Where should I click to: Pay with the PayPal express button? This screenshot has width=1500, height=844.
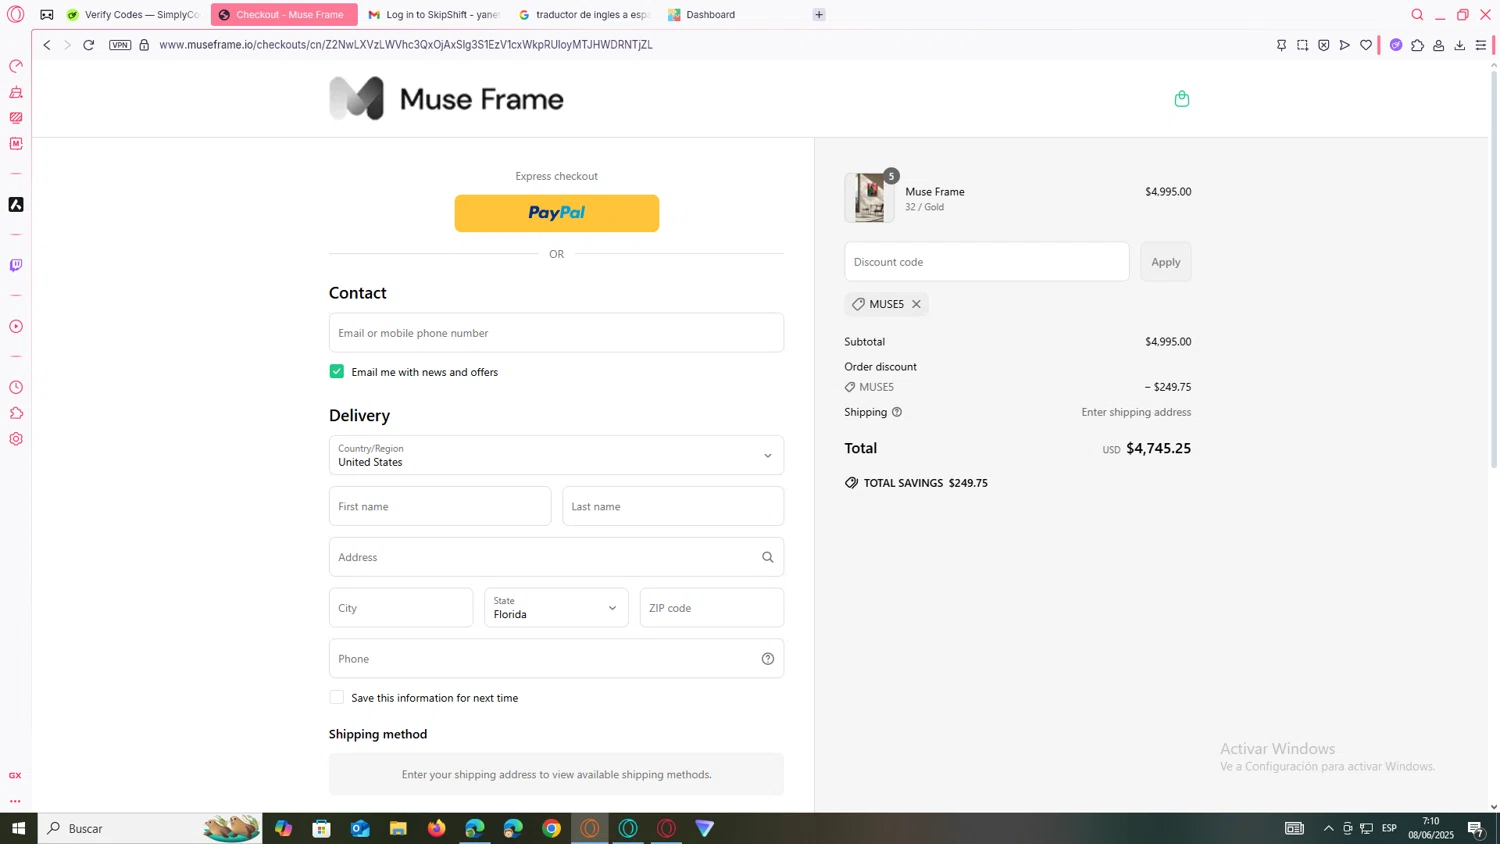pos(556,213)
